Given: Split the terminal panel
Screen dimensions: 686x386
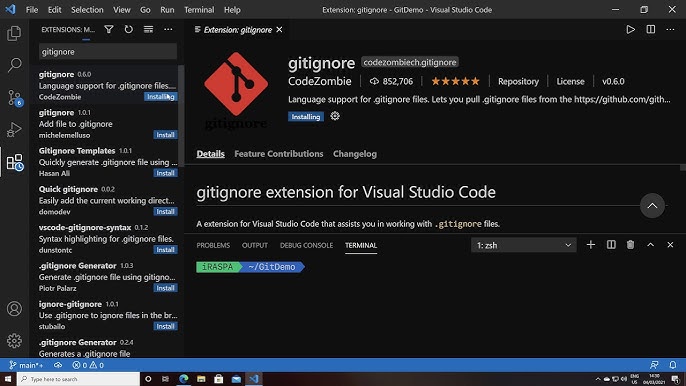Looking at the screenshot, I should [611, 245].
